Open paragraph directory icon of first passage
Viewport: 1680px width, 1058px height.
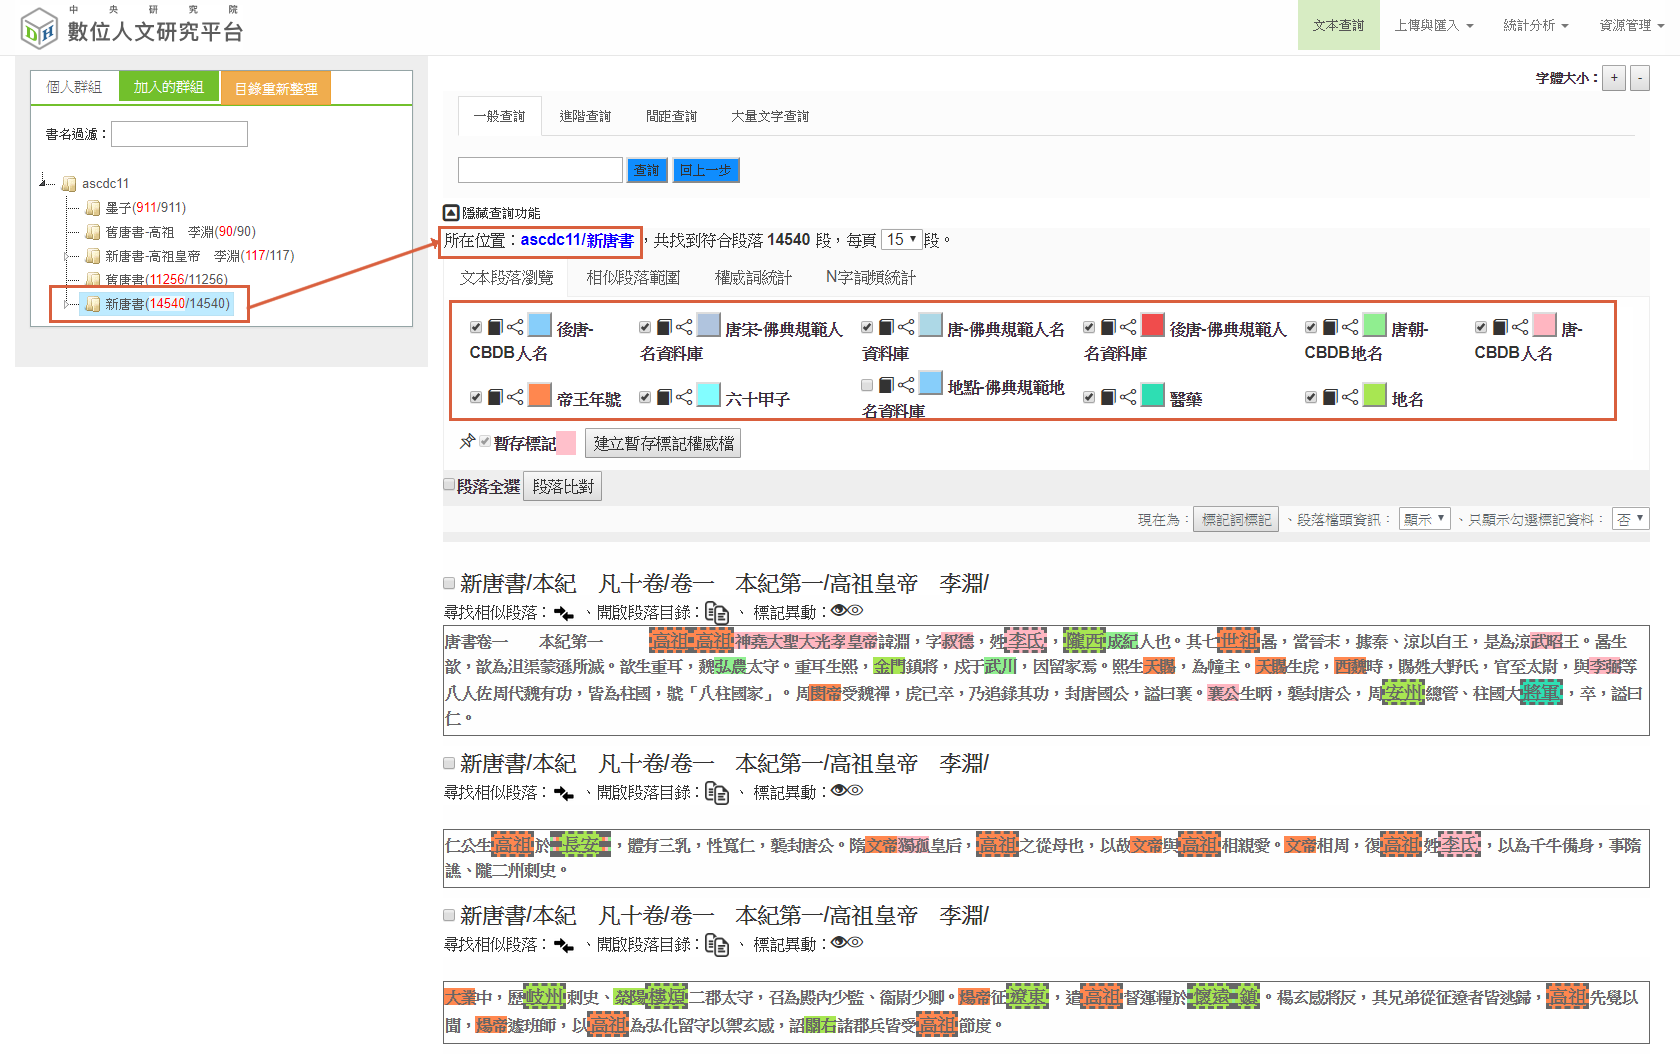point(716,612)
